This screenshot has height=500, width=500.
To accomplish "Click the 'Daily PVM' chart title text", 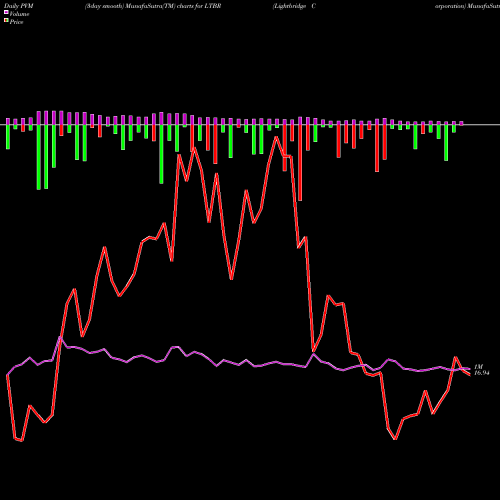I will 19,6.
